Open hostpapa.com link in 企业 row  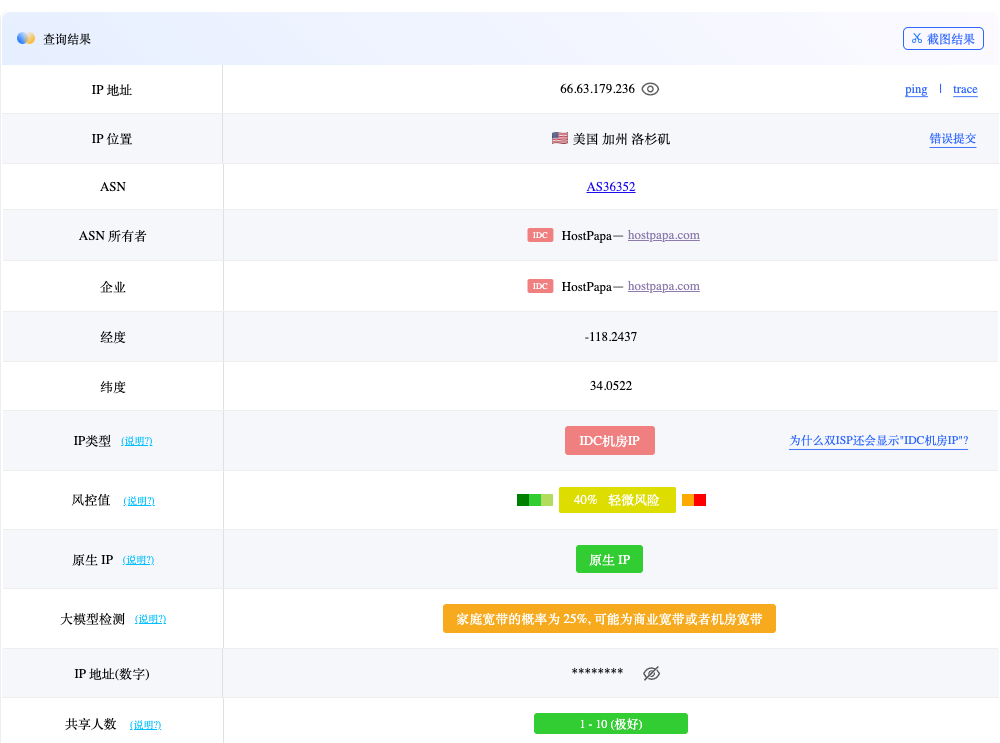663,286
